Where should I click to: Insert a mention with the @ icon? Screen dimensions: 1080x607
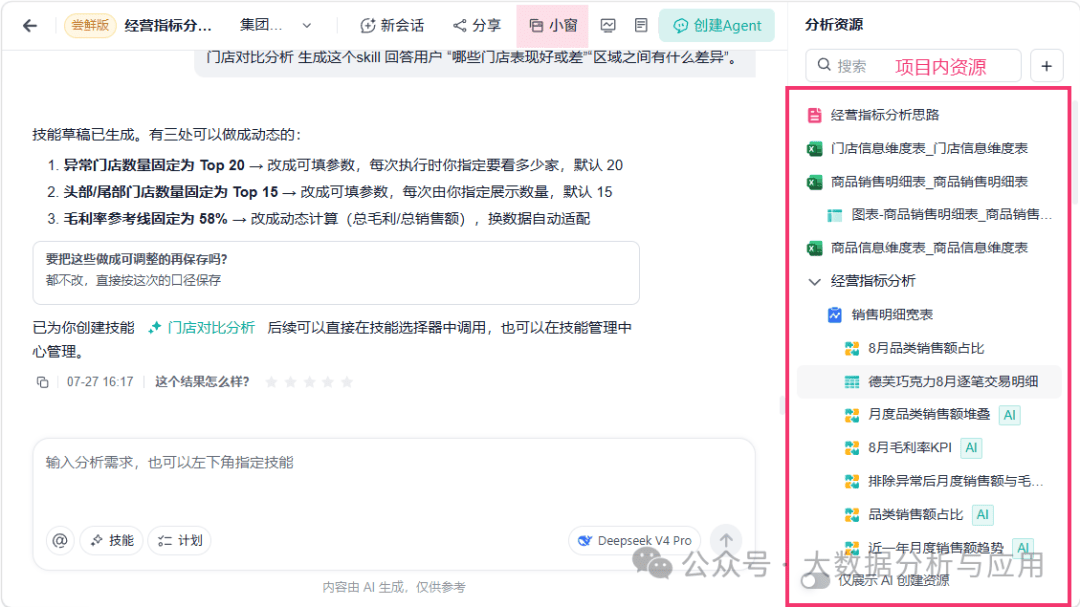pyautogui.click(x=60, y=540)
